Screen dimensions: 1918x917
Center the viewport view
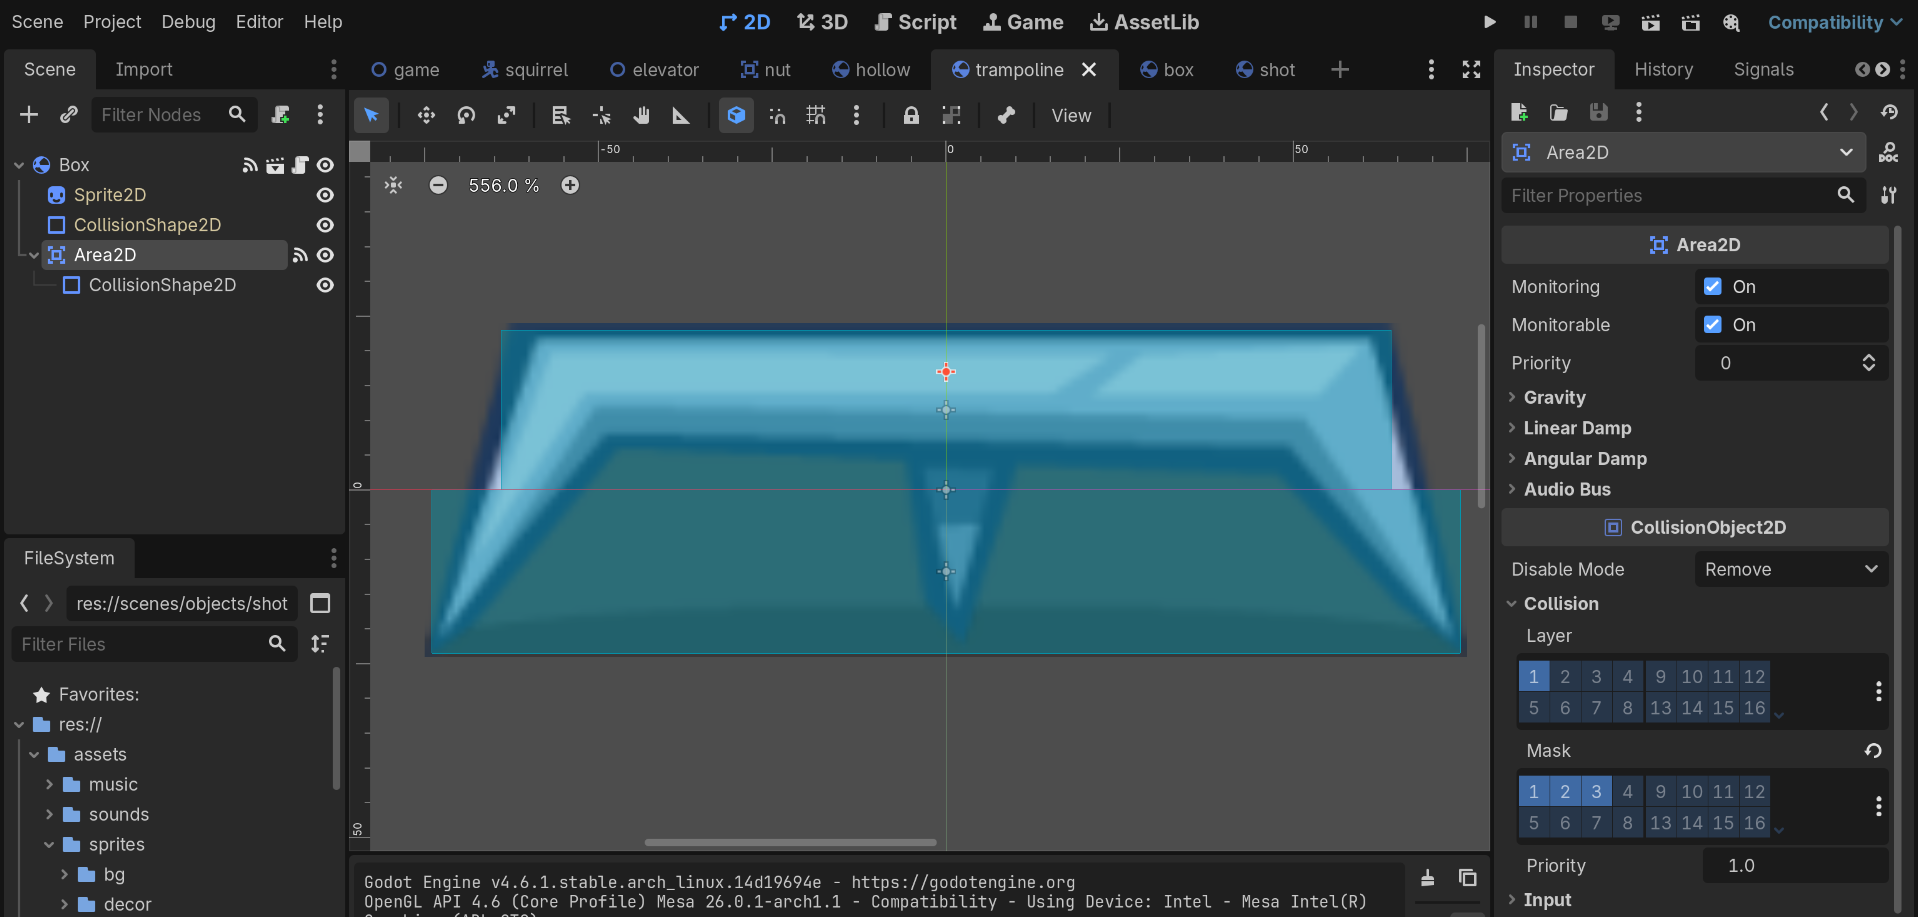pyautogui.click(x=394, y=185)
